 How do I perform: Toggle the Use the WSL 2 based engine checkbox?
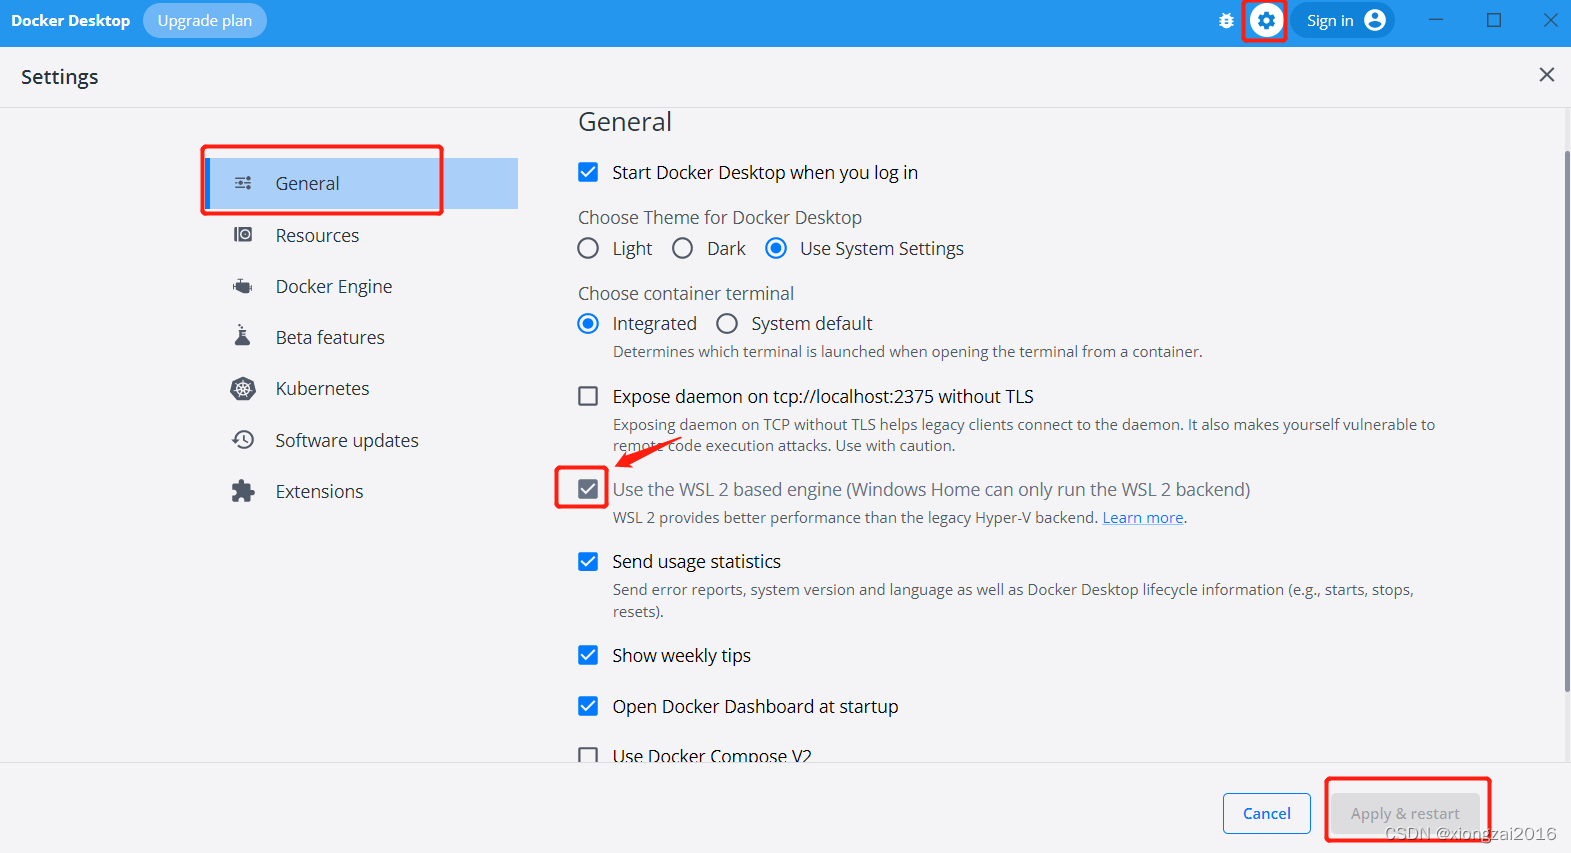pos(588,489)
